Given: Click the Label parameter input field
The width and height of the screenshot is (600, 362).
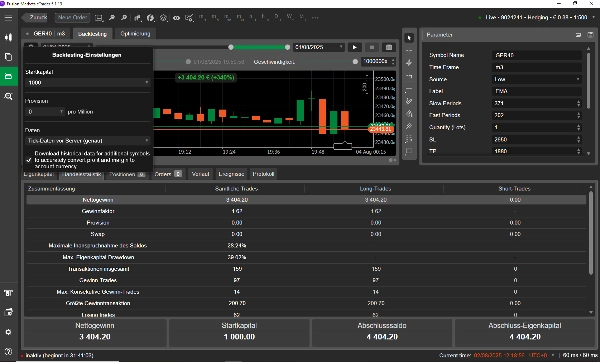Looking at the screenshot, I should (536, 91).
